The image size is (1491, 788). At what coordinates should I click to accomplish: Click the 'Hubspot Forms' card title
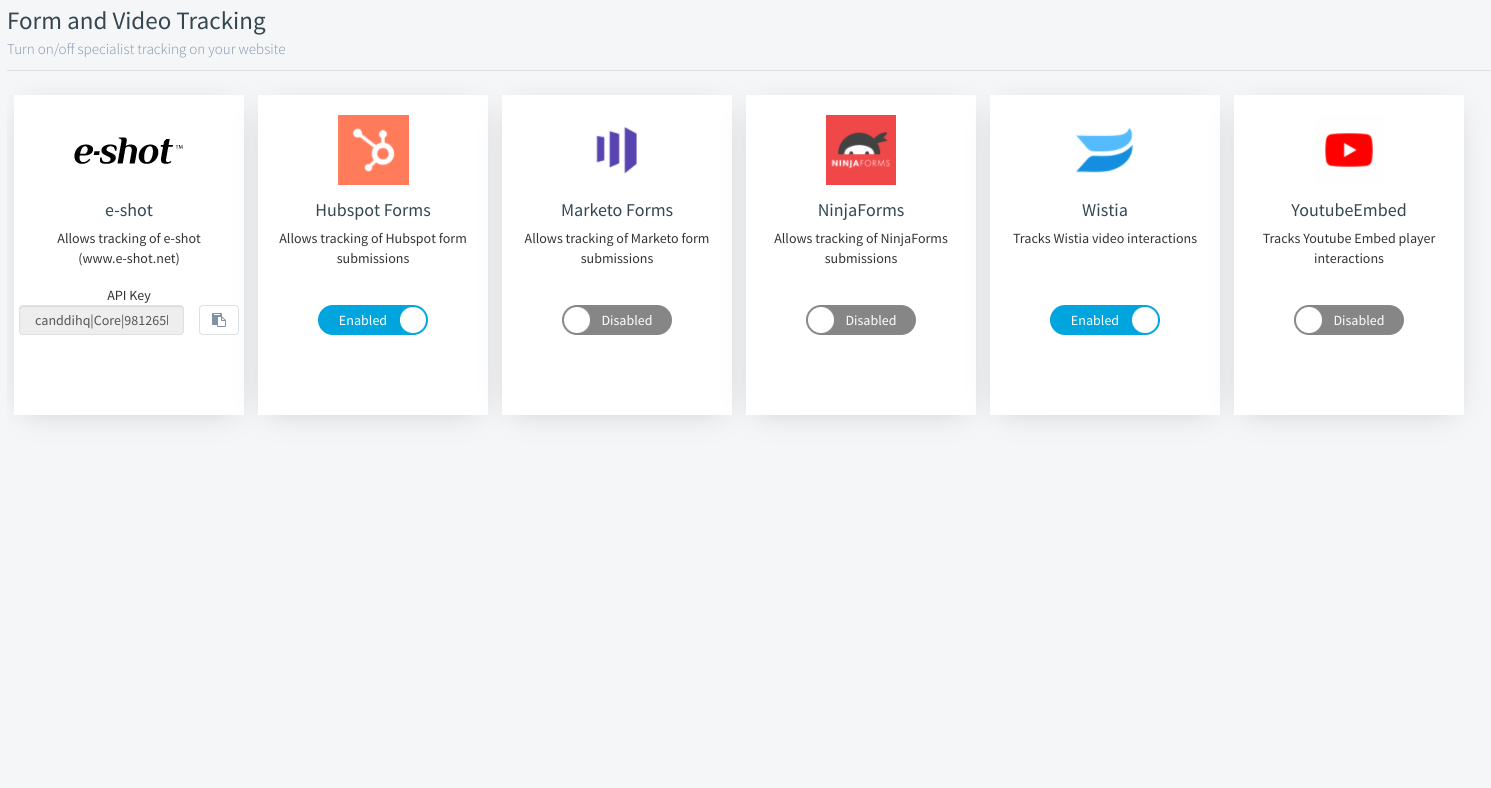tap(373, 210)
